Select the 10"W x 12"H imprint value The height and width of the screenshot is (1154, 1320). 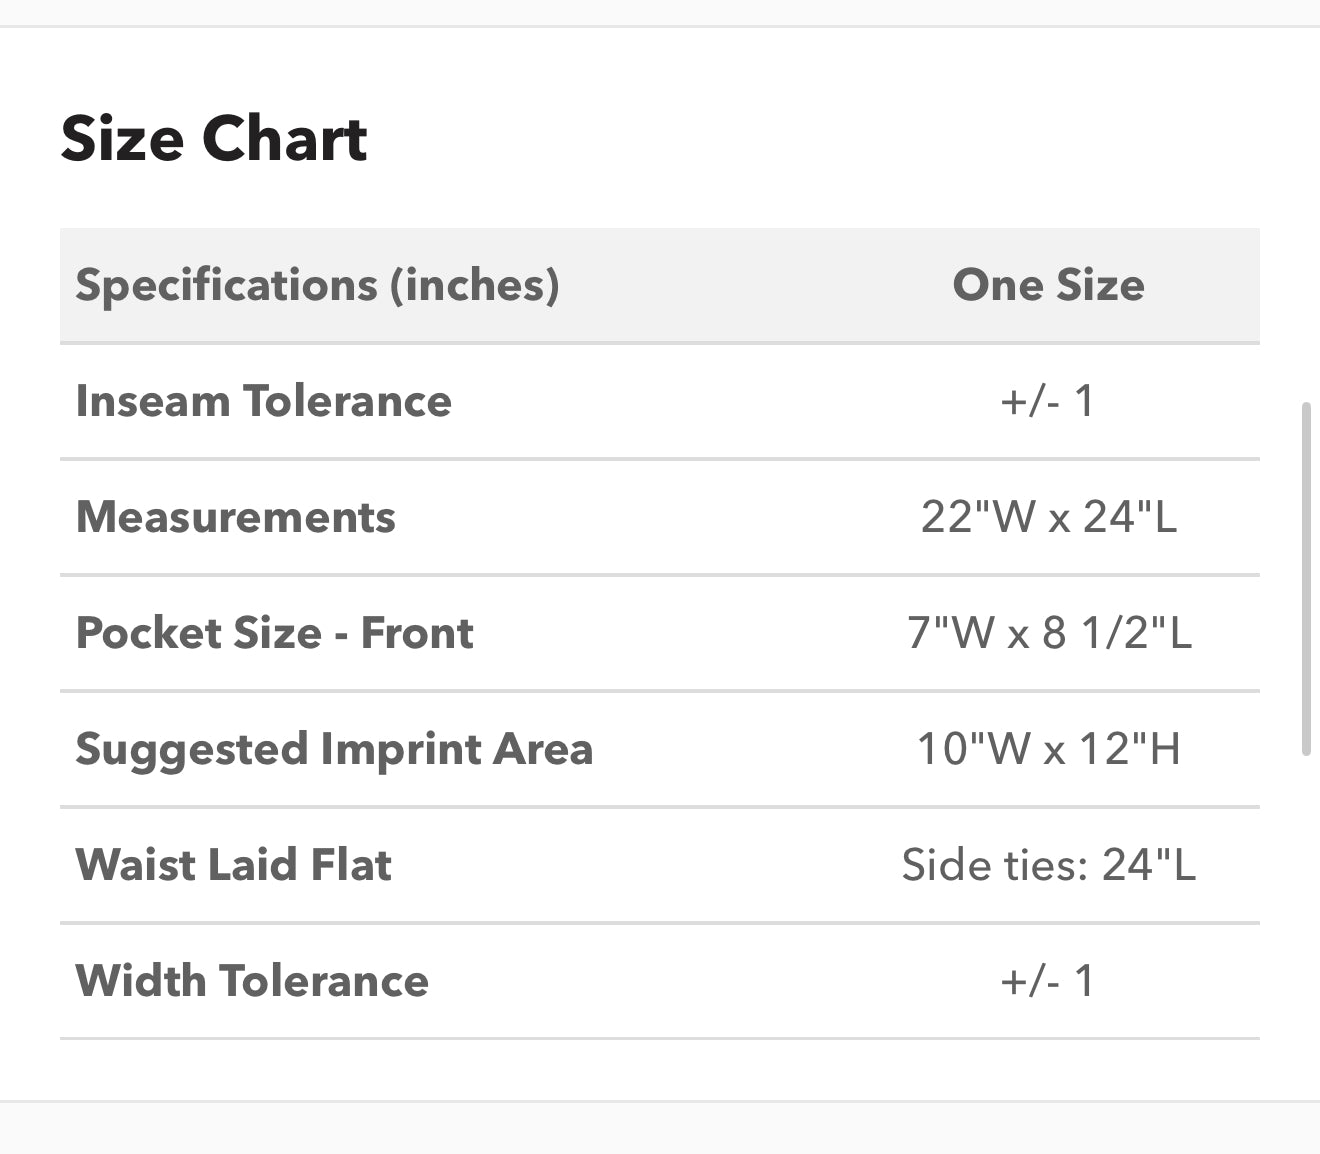[1048, 750]
